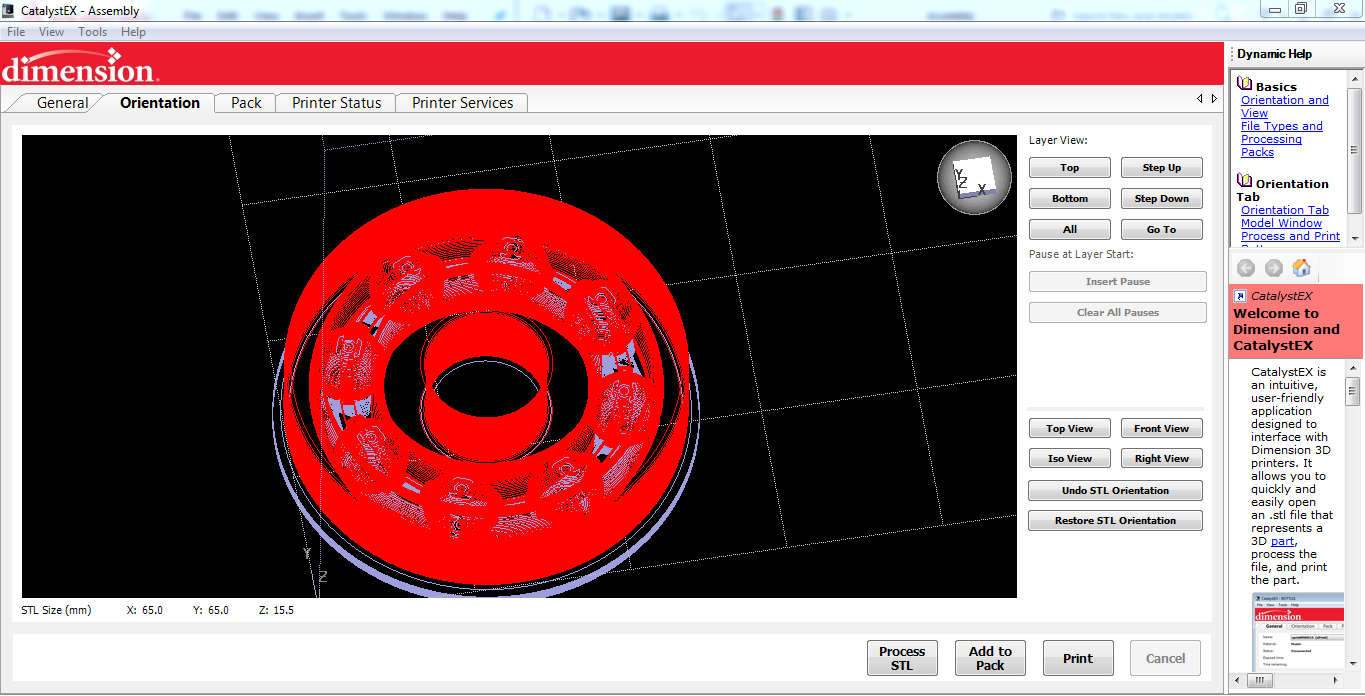Click the 'X: 65.0' size value
Image resolution: width=1365 pixels, height=696 pixels.
pos(145,610)
